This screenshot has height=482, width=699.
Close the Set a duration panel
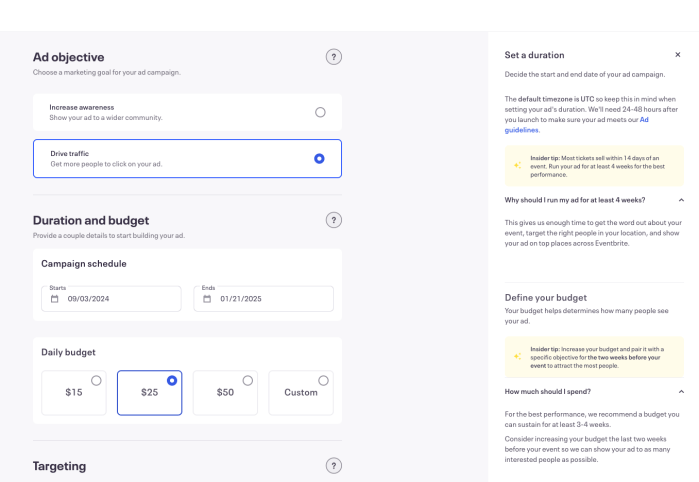tap(677, 55)
